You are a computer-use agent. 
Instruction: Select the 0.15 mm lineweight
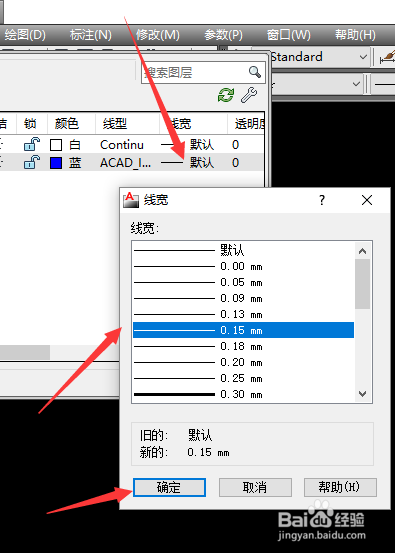coord(243,330)
